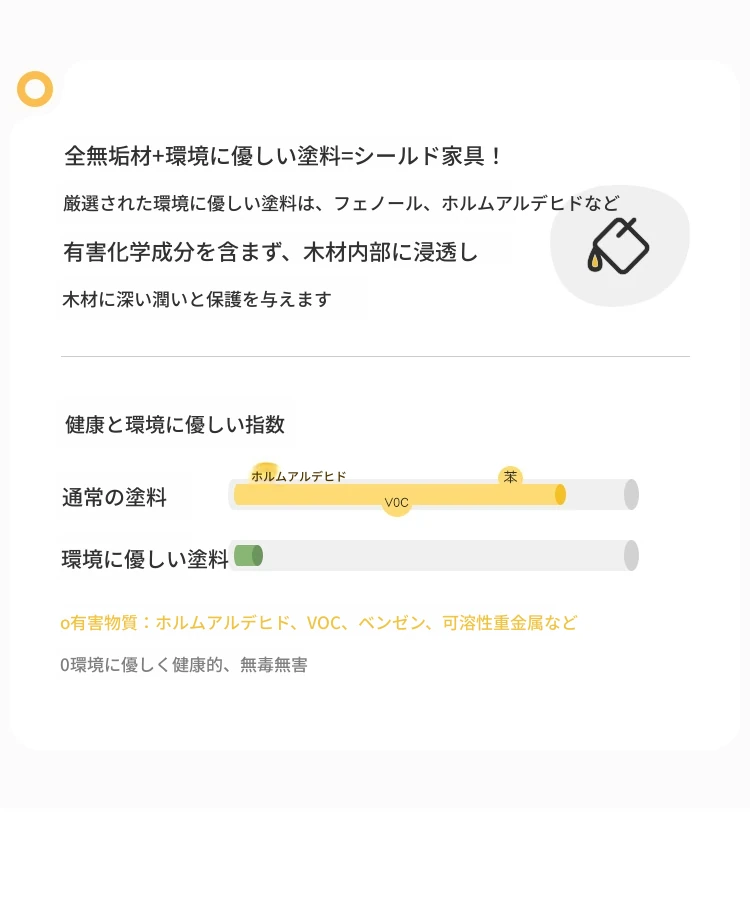Click the yellow bar end cap
The width and height of the screenshot is (750, 904).
click(x=560, y=495)
